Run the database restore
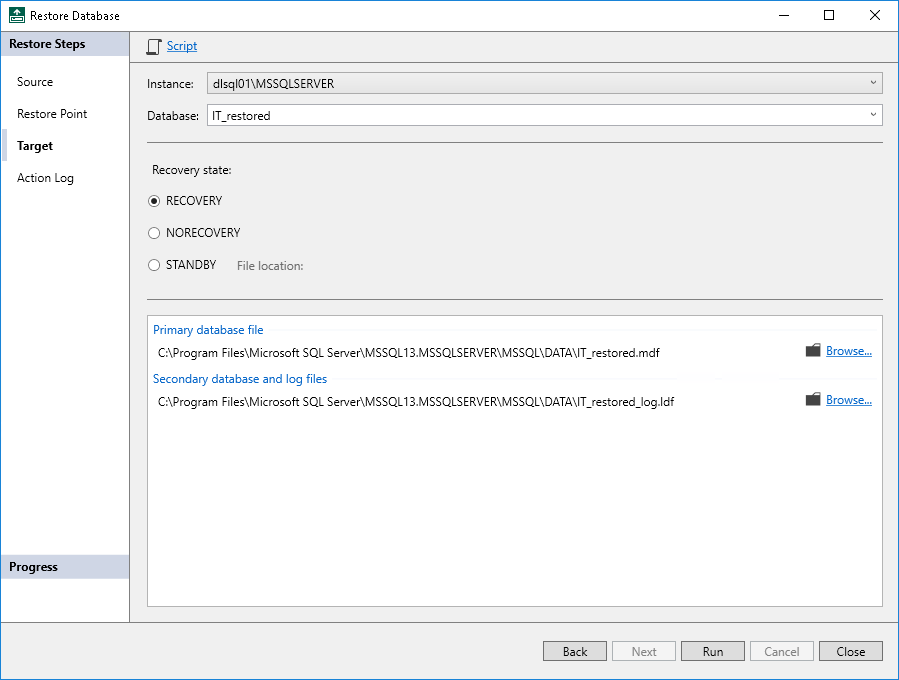Screen dimensions: 899x680 click(712, 651)
